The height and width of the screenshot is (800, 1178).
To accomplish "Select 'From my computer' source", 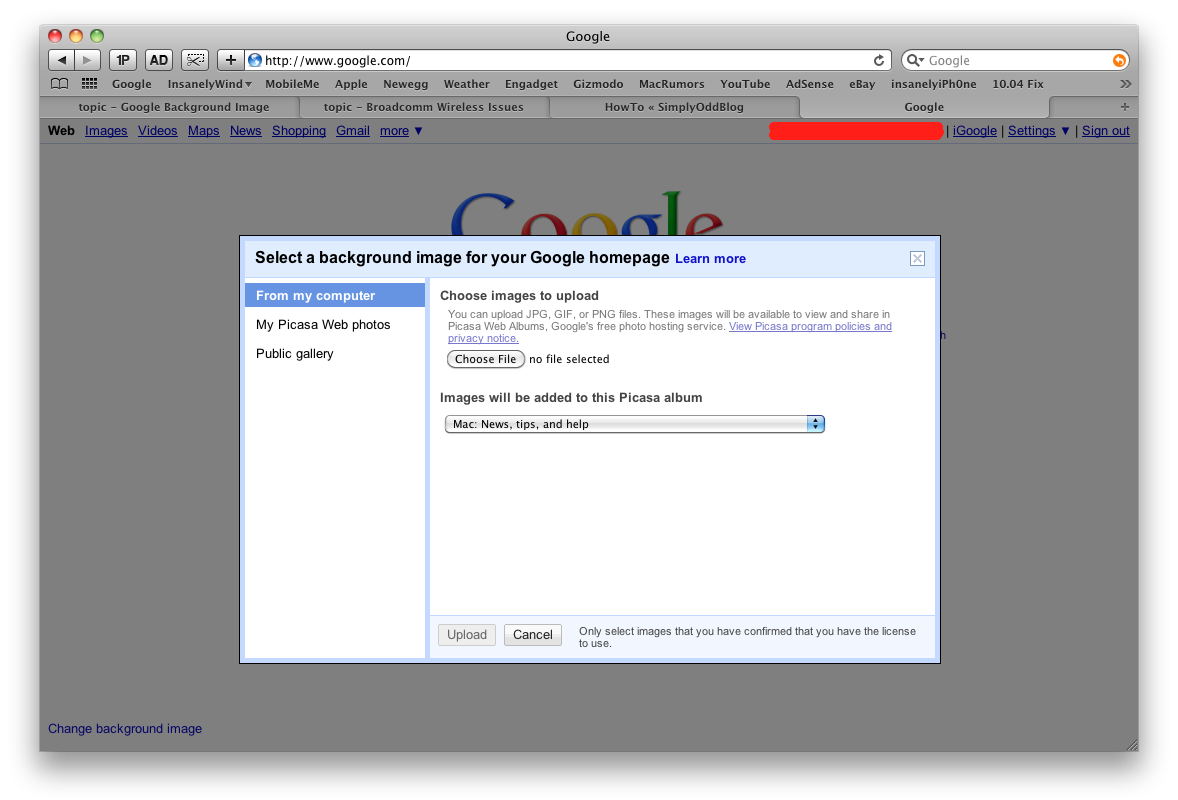I will (x=335, y=295).
